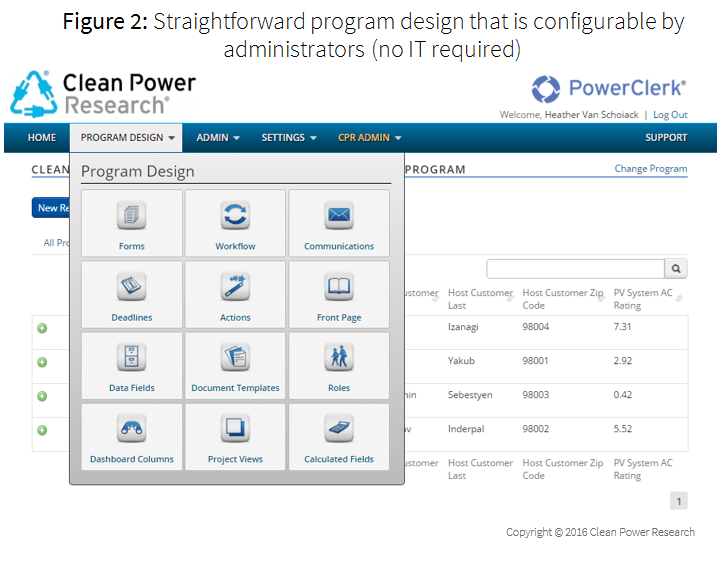Click the Deadlines label text
Image resolution: width=720 pixels, height=561 pixels.
point(132,318)
